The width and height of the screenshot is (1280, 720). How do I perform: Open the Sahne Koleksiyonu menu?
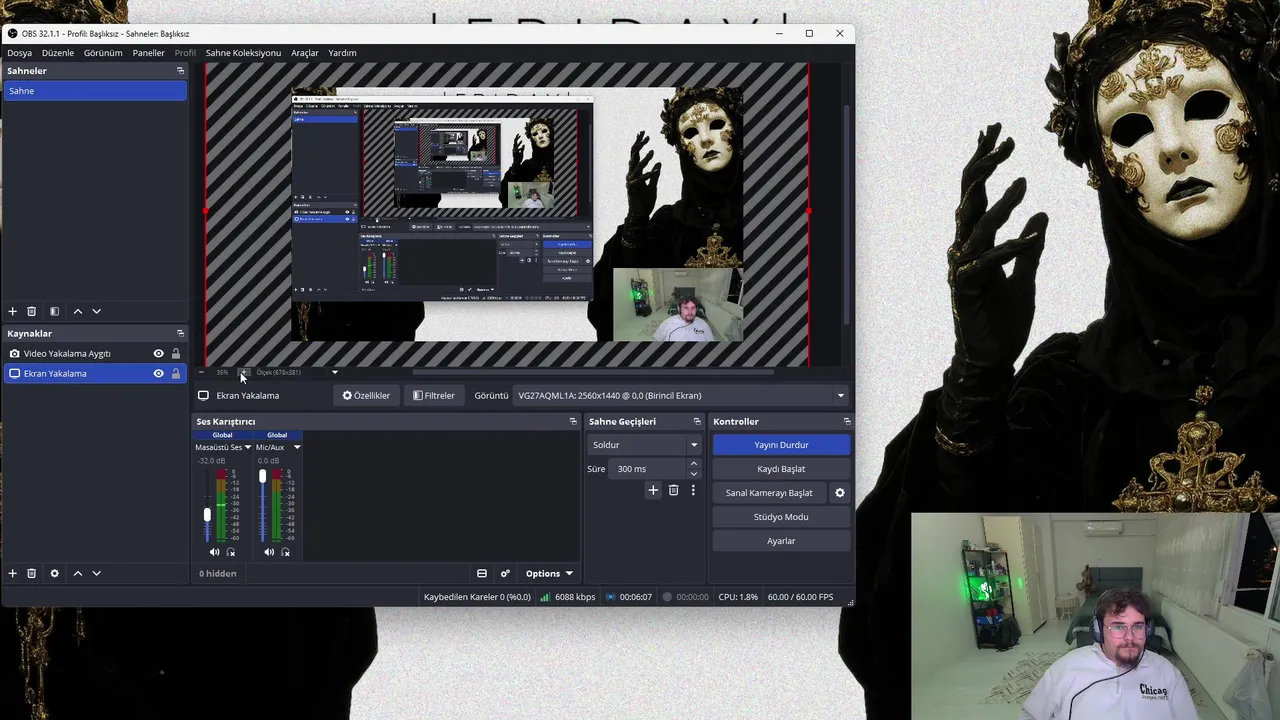[243, 53]
